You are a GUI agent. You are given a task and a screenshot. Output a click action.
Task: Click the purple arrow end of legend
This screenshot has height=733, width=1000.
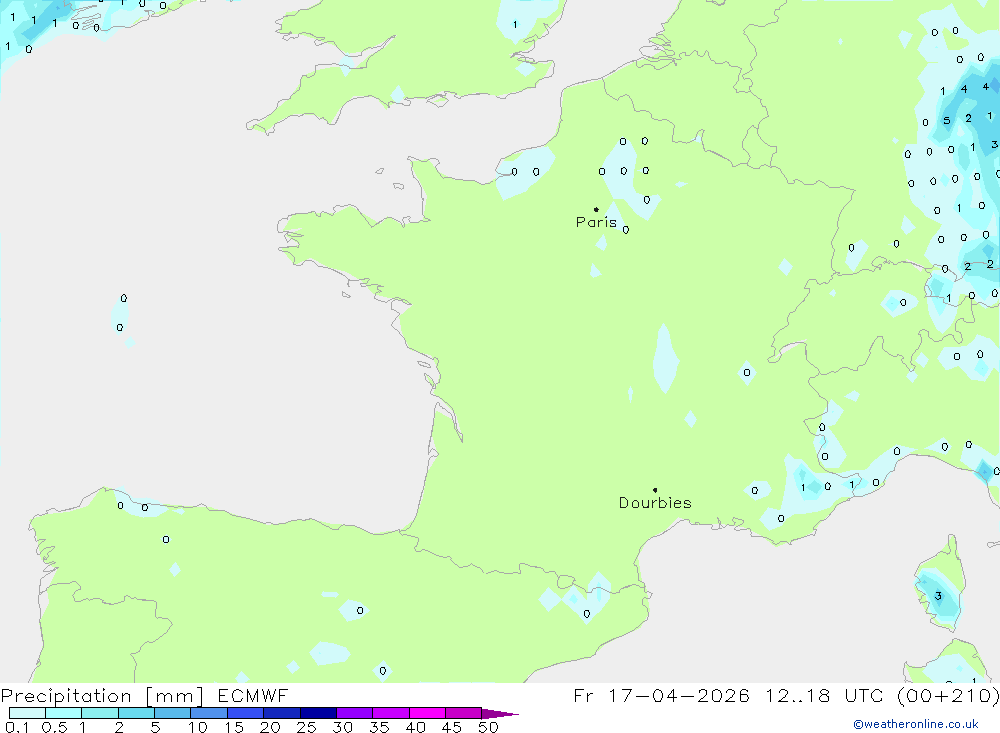[499, 713]
